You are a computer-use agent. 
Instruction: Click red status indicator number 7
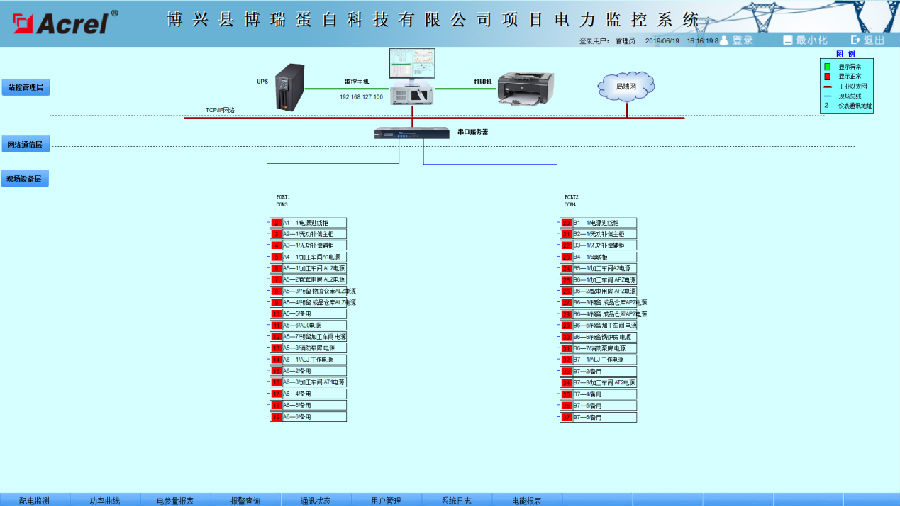point(277,280)
